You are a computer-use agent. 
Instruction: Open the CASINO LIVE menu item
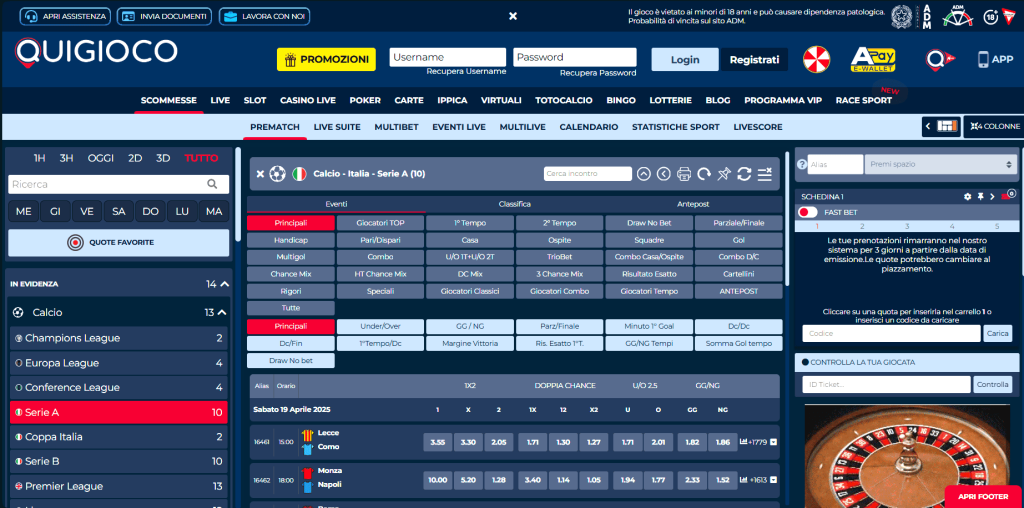pos(308,100)
